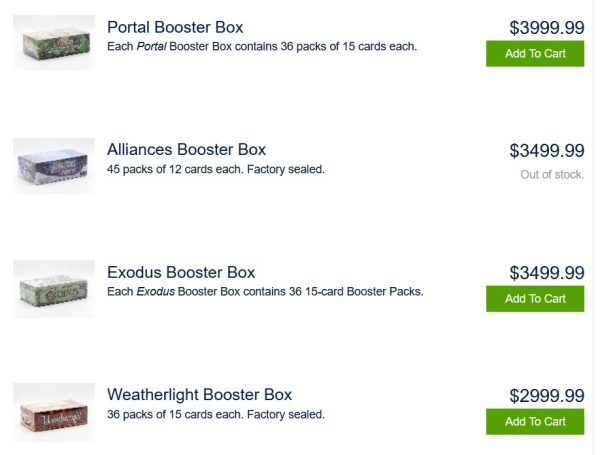Click the Weatherlight Booster Box product image
The height and width of the screenshot is (455, 600).
coord(54,411)
